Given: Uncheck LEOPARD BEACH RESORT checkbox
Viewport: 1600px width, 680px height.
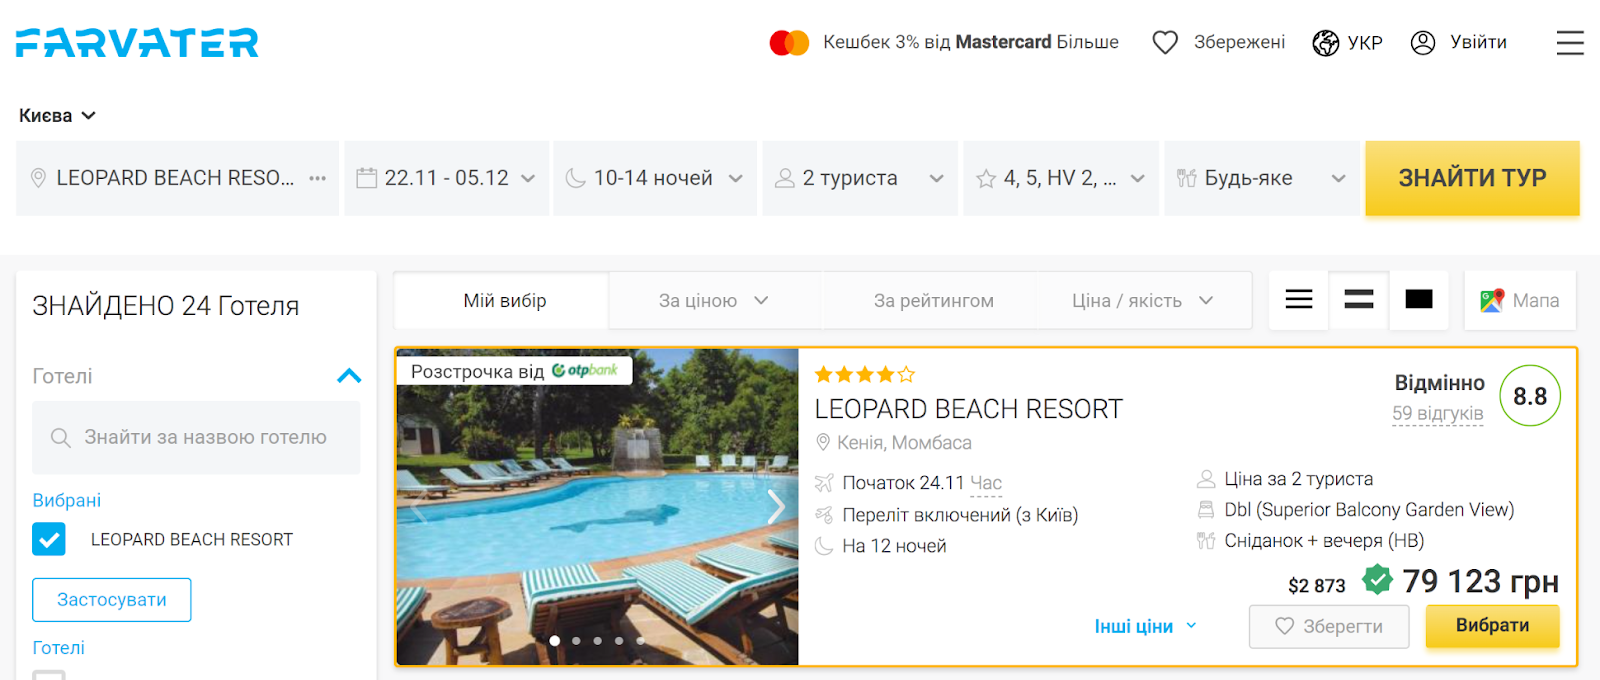Looking at the screenshot, I should (x=49, y=539).
